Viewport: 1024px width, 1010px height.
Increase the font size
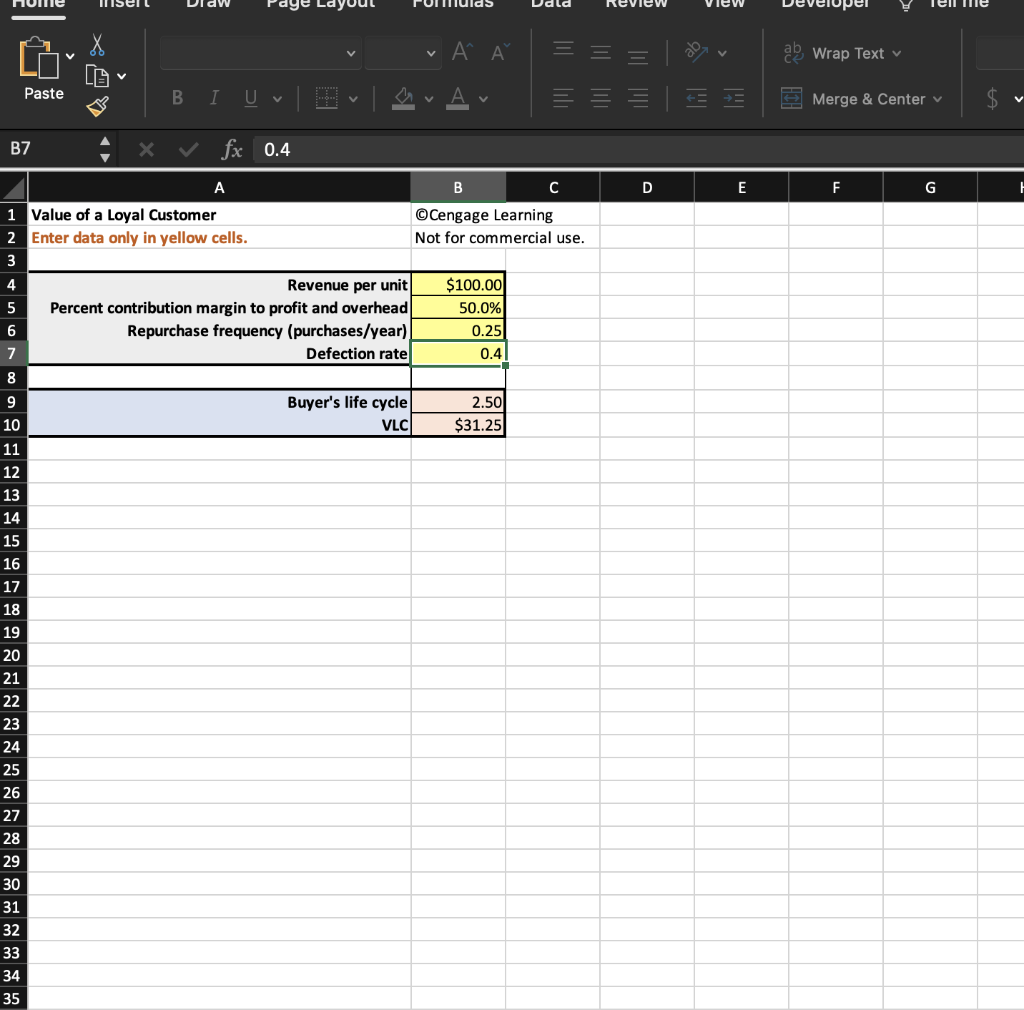[459, 53]
